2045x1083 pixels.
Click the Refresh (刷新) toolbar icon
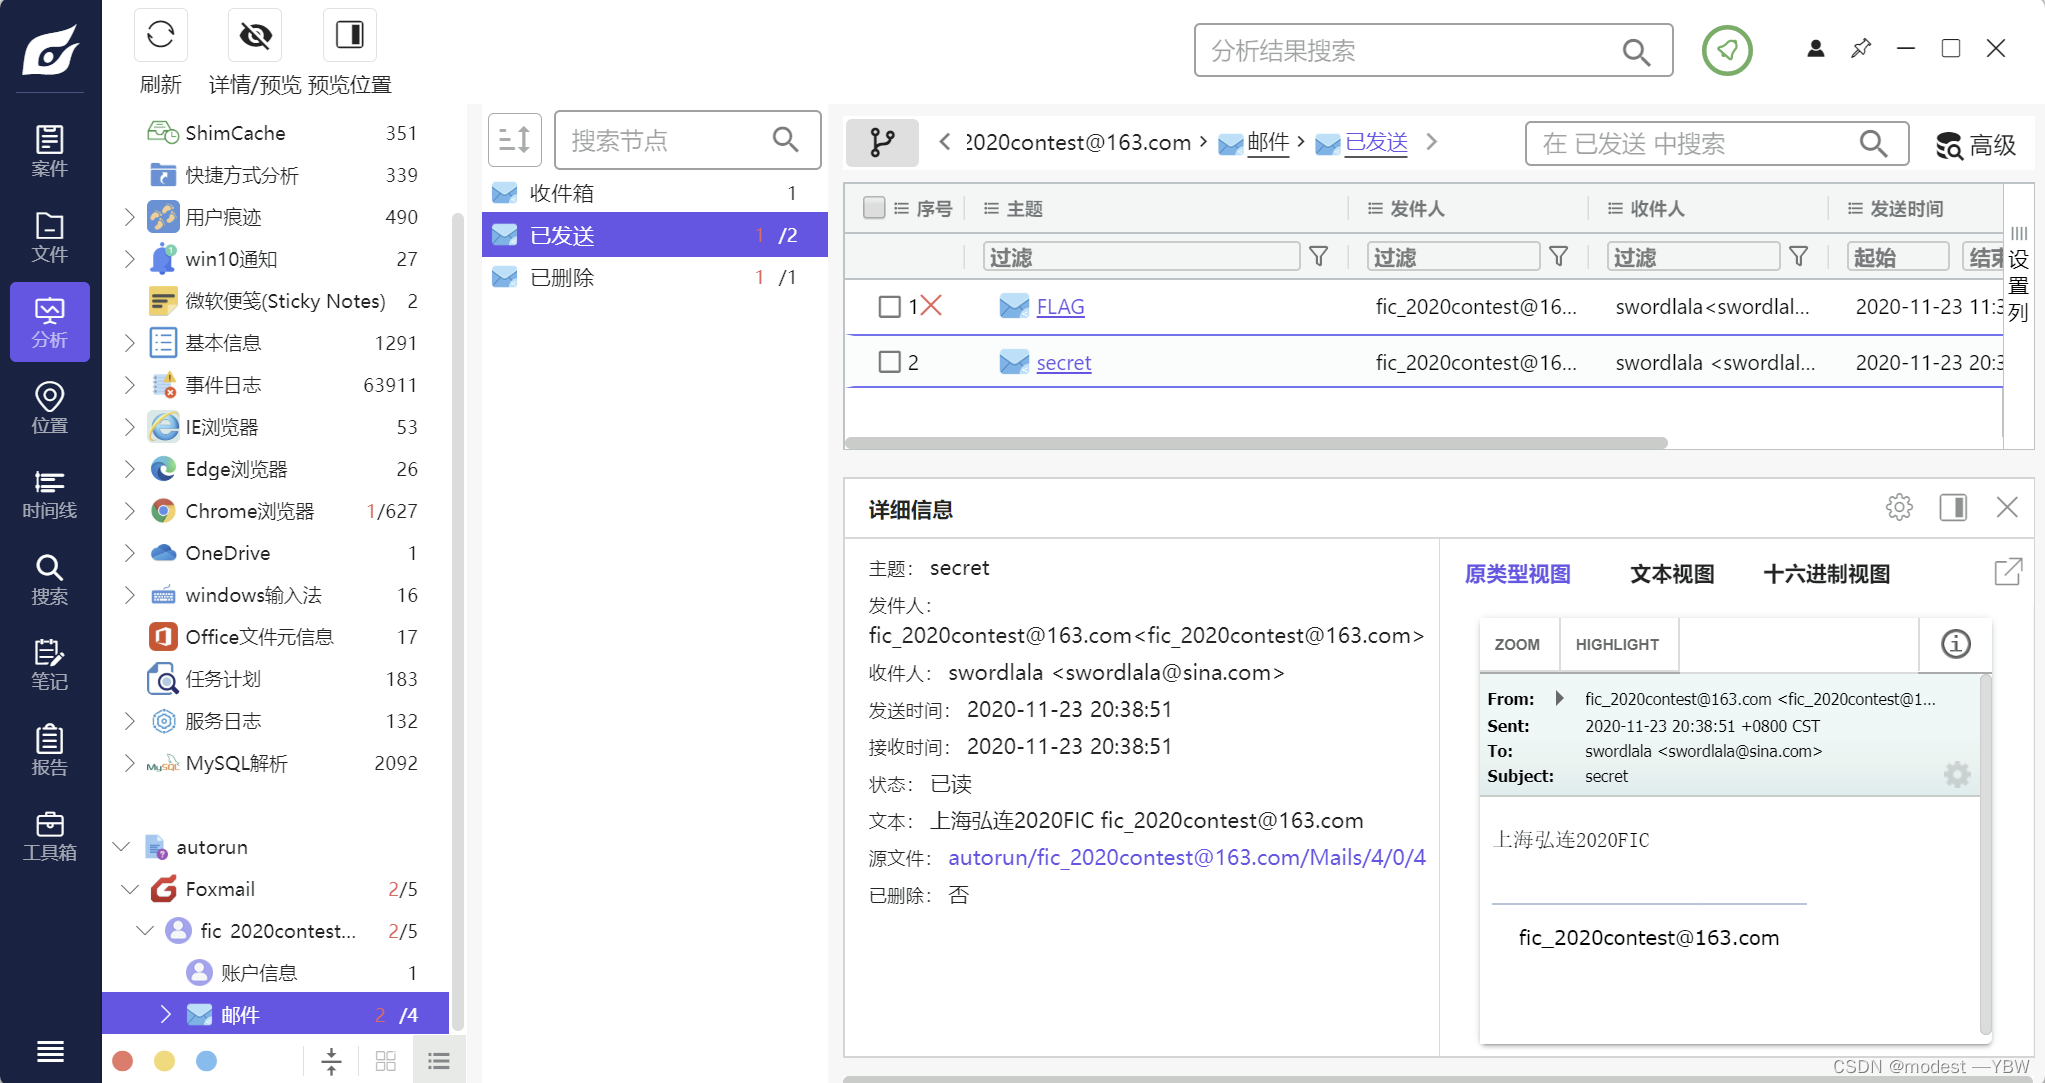point(160,36)
